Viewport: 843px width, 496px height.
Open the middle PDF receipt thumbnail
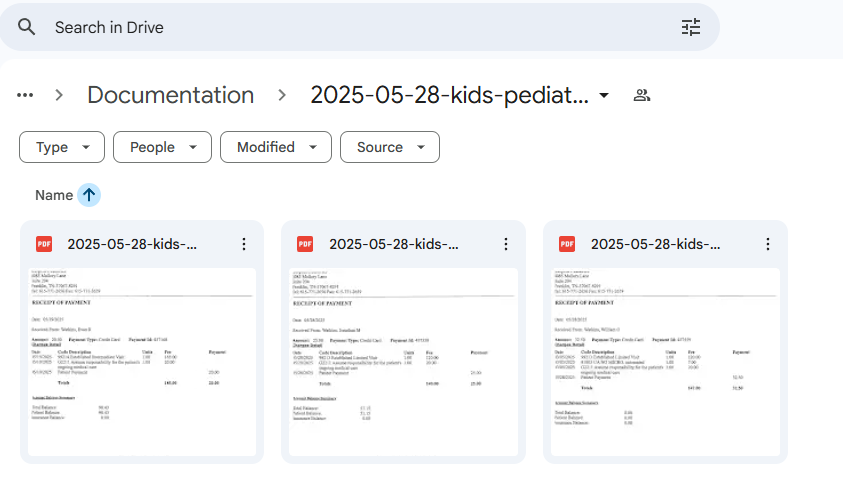(x=403, y=362)
